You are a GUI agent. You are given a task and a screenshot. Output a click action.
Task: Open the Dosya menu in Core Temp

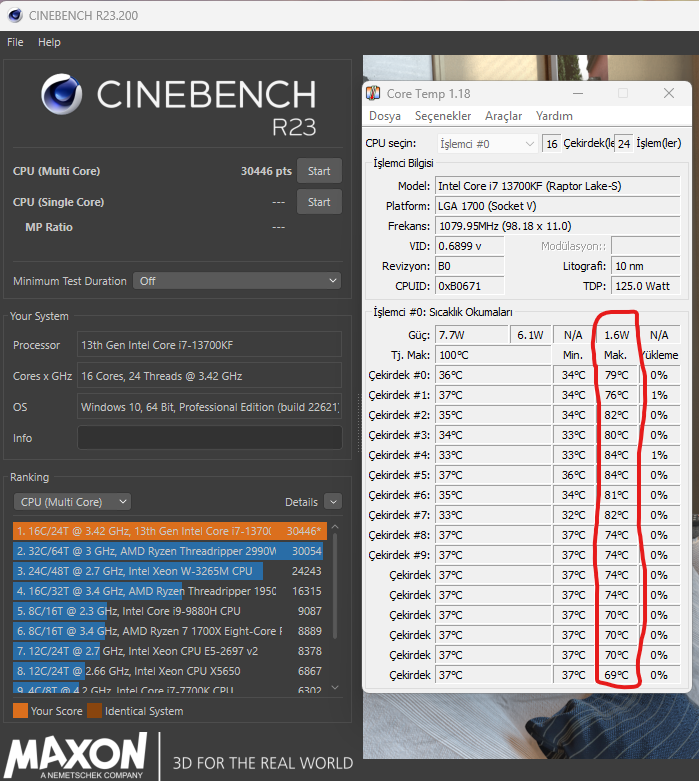[385, 116]
